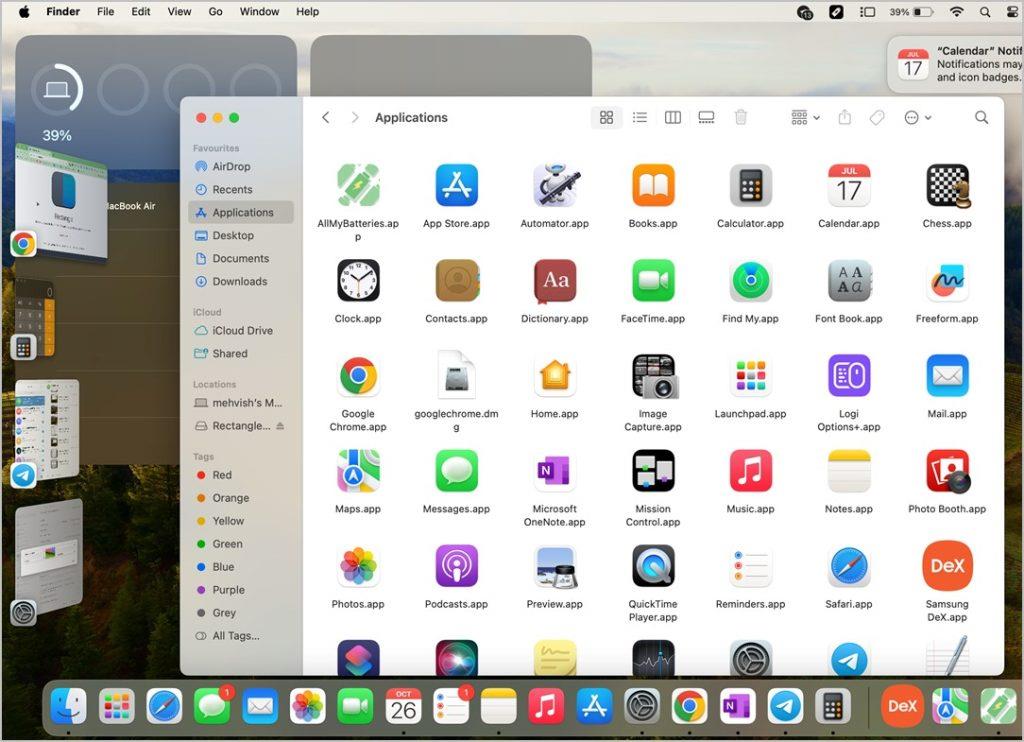
Task: Open Downloads in Finder sidebar
Action: 240,282
